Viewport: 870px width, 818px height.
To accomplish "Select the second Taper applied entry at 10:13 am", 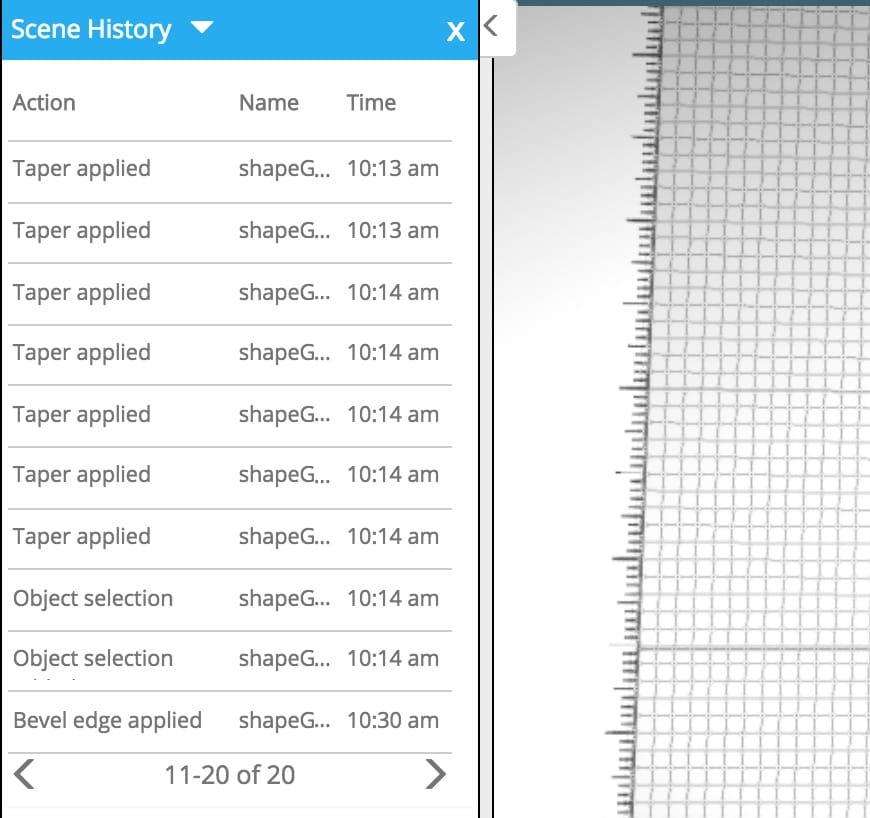I will pyautogui.click(x=82, y=230).
